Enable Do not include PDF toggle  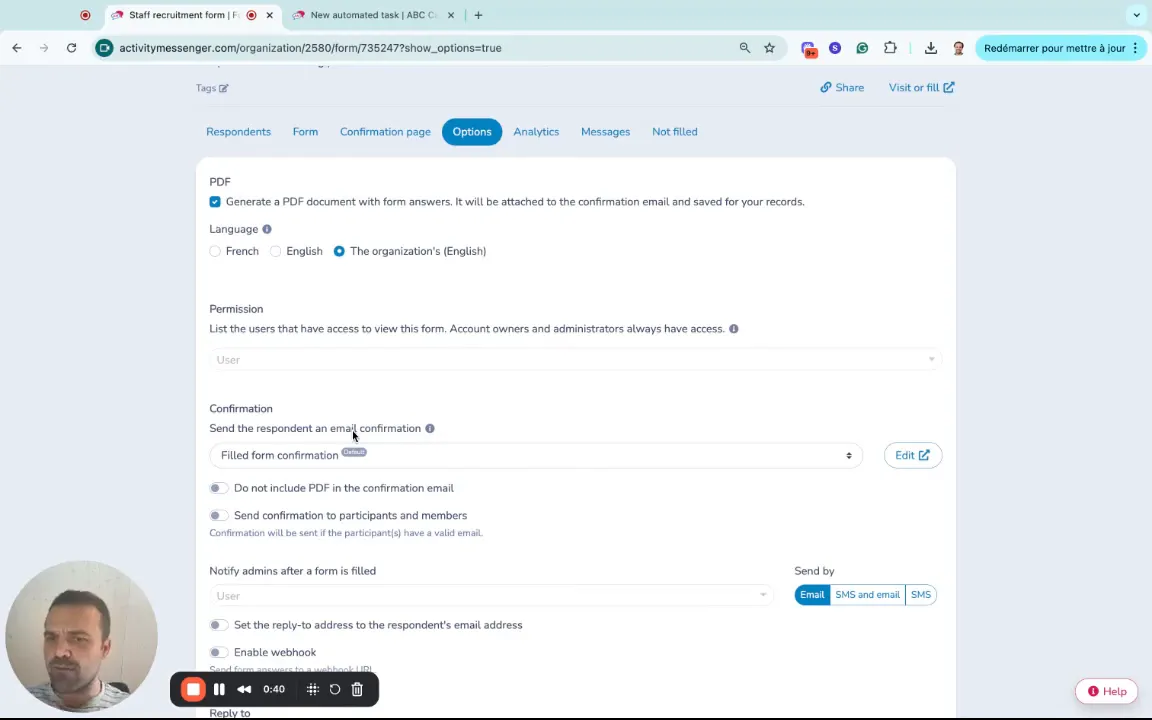pyautogui.click(x=217, y=488)
